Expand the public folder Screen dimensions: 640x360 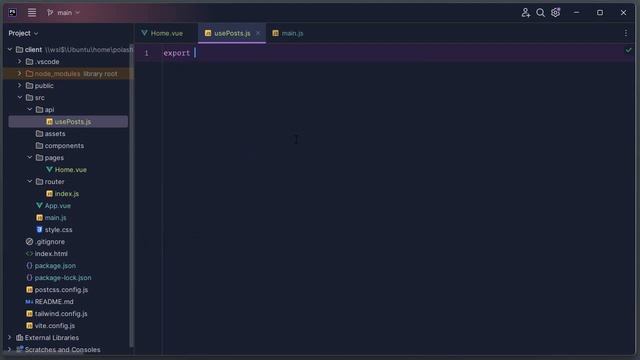(19, 85)
